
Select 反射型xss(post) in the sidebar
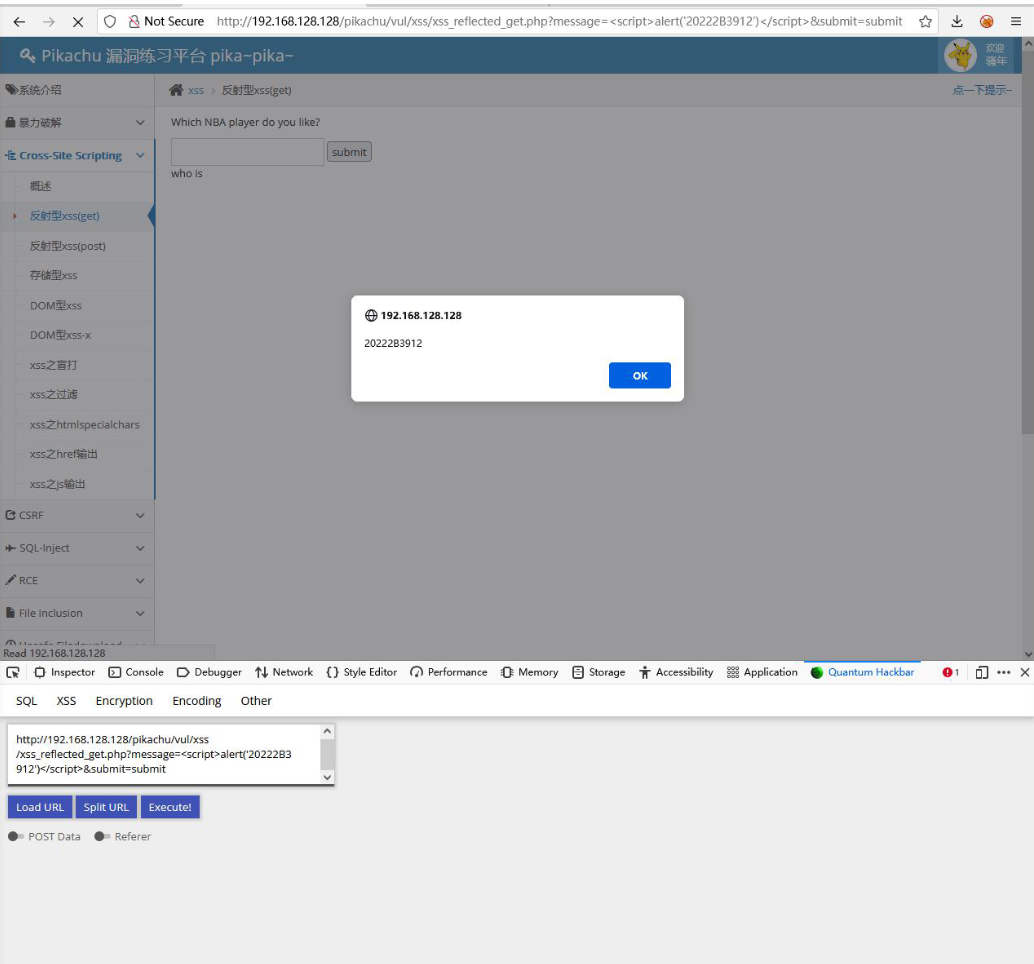point(67,246)
